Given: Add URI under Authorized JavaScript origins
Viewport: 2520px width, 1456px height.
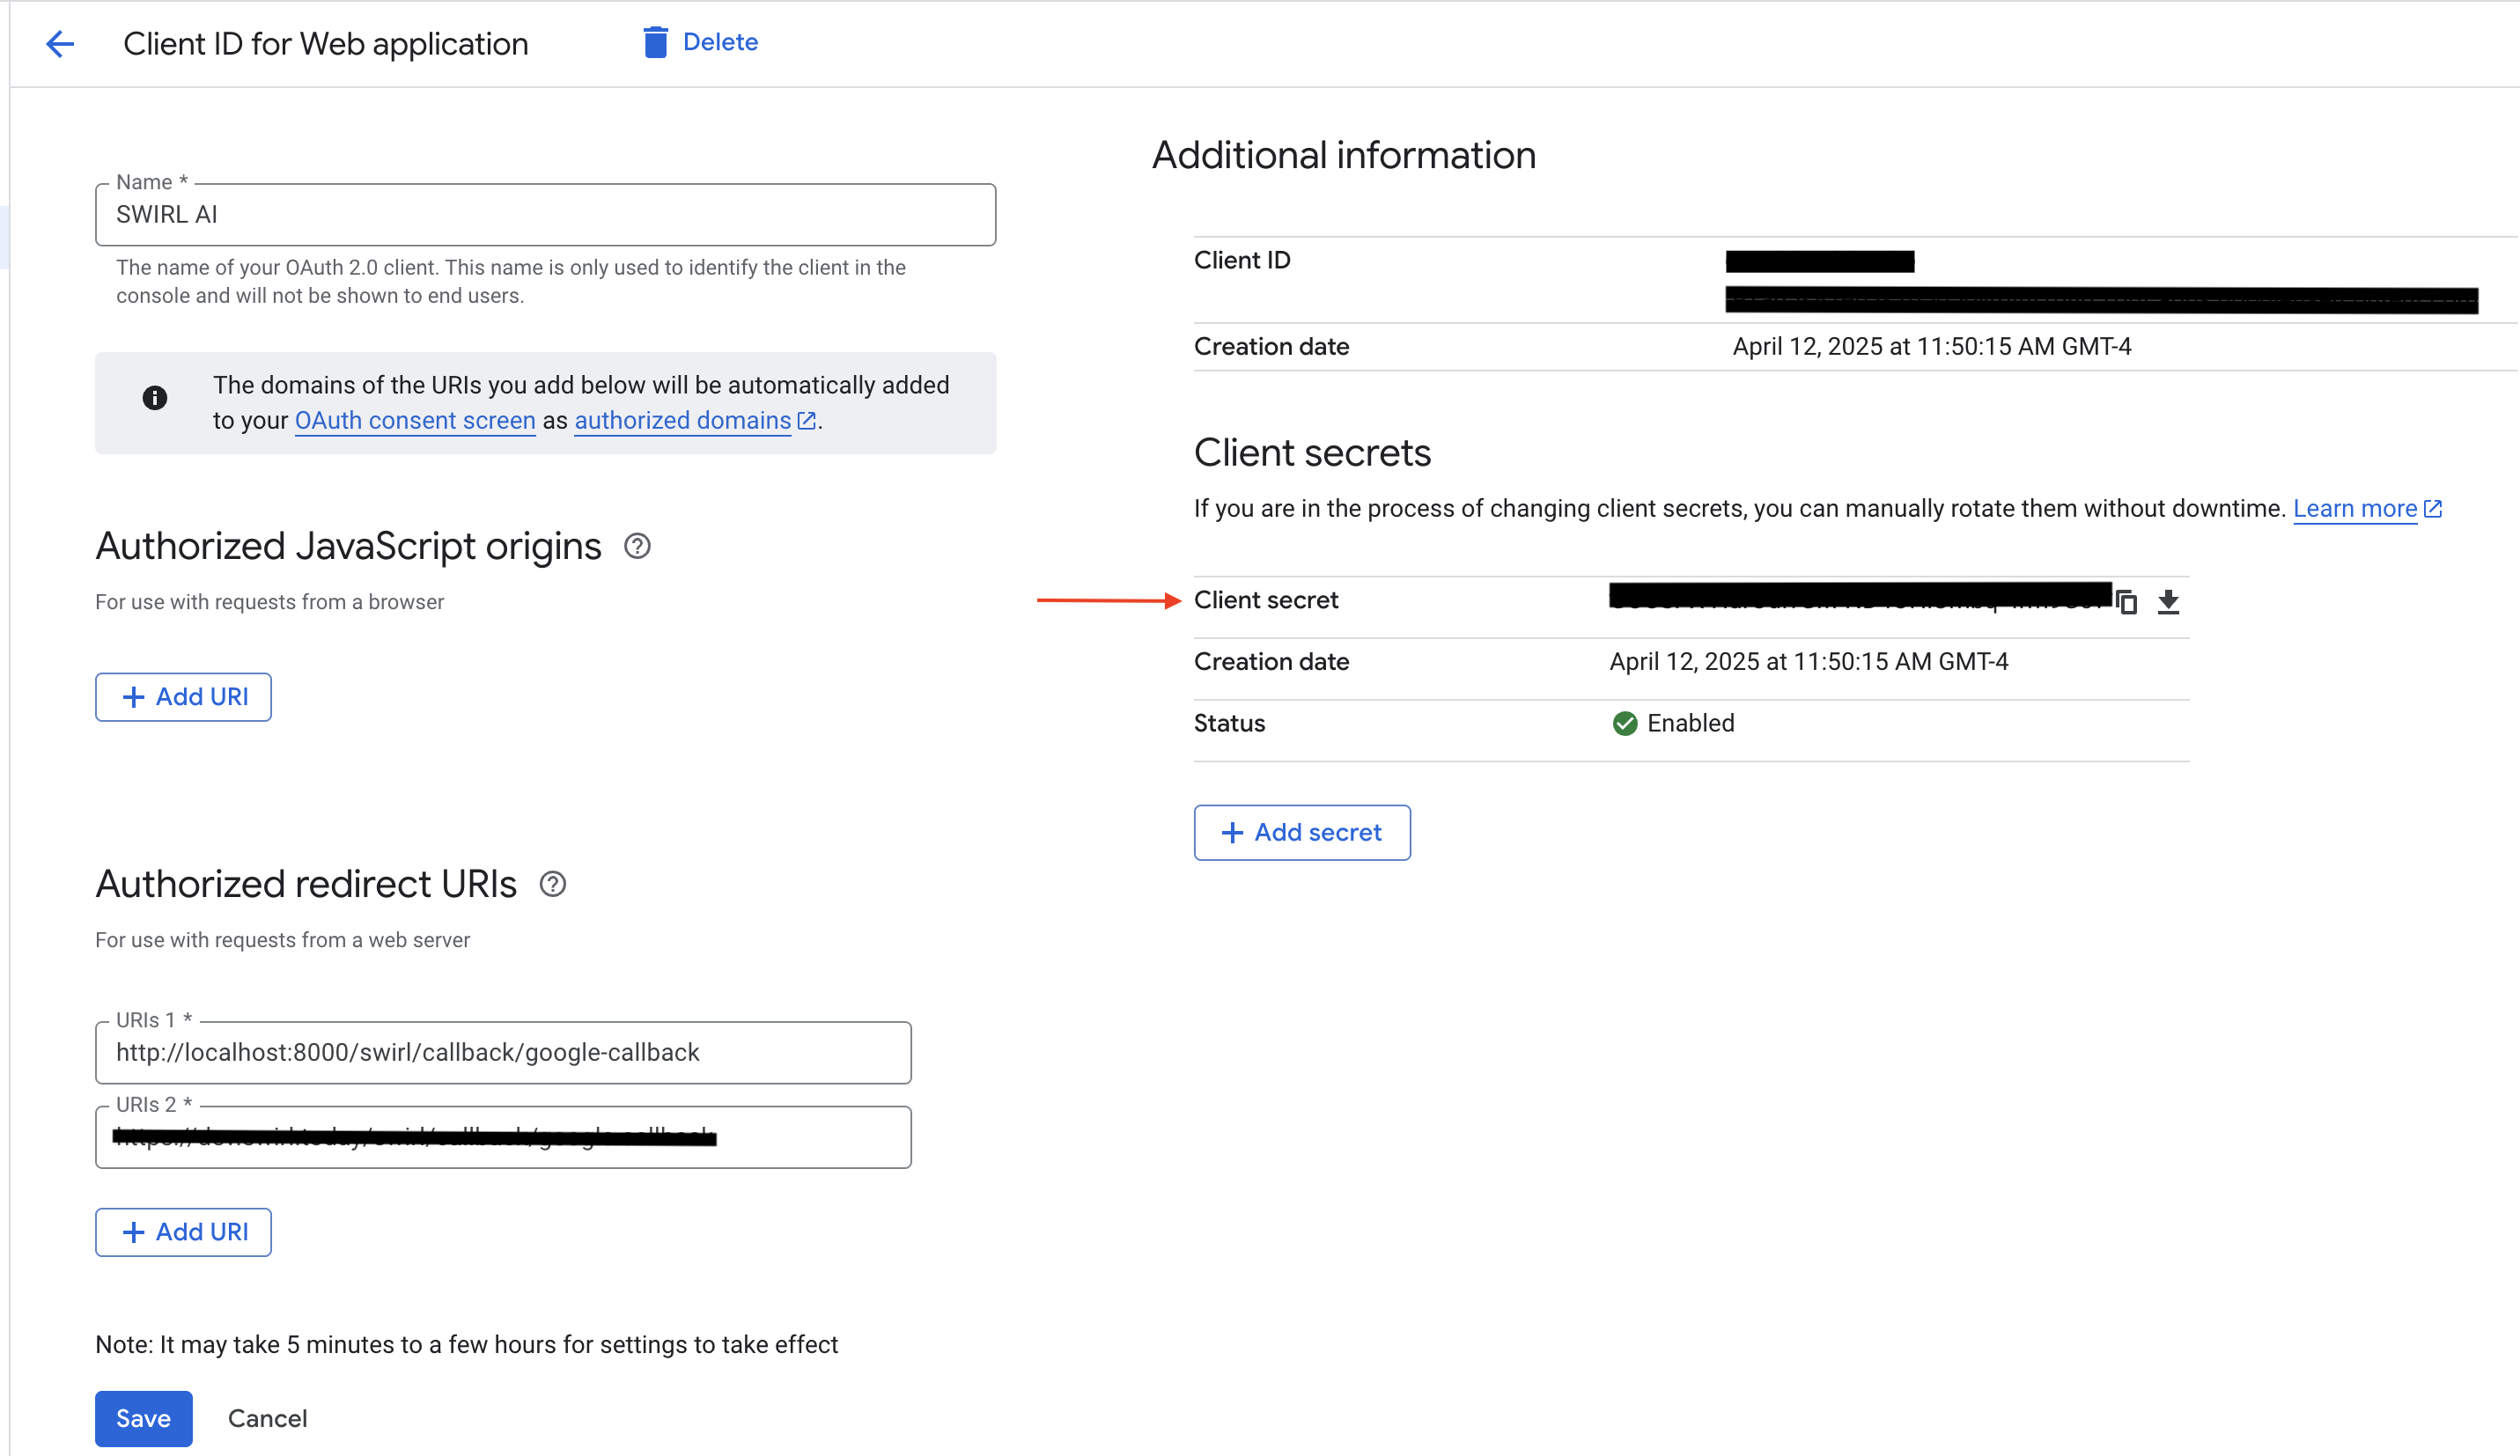Looking at the screenshot, I should click(x=183, y=697).
